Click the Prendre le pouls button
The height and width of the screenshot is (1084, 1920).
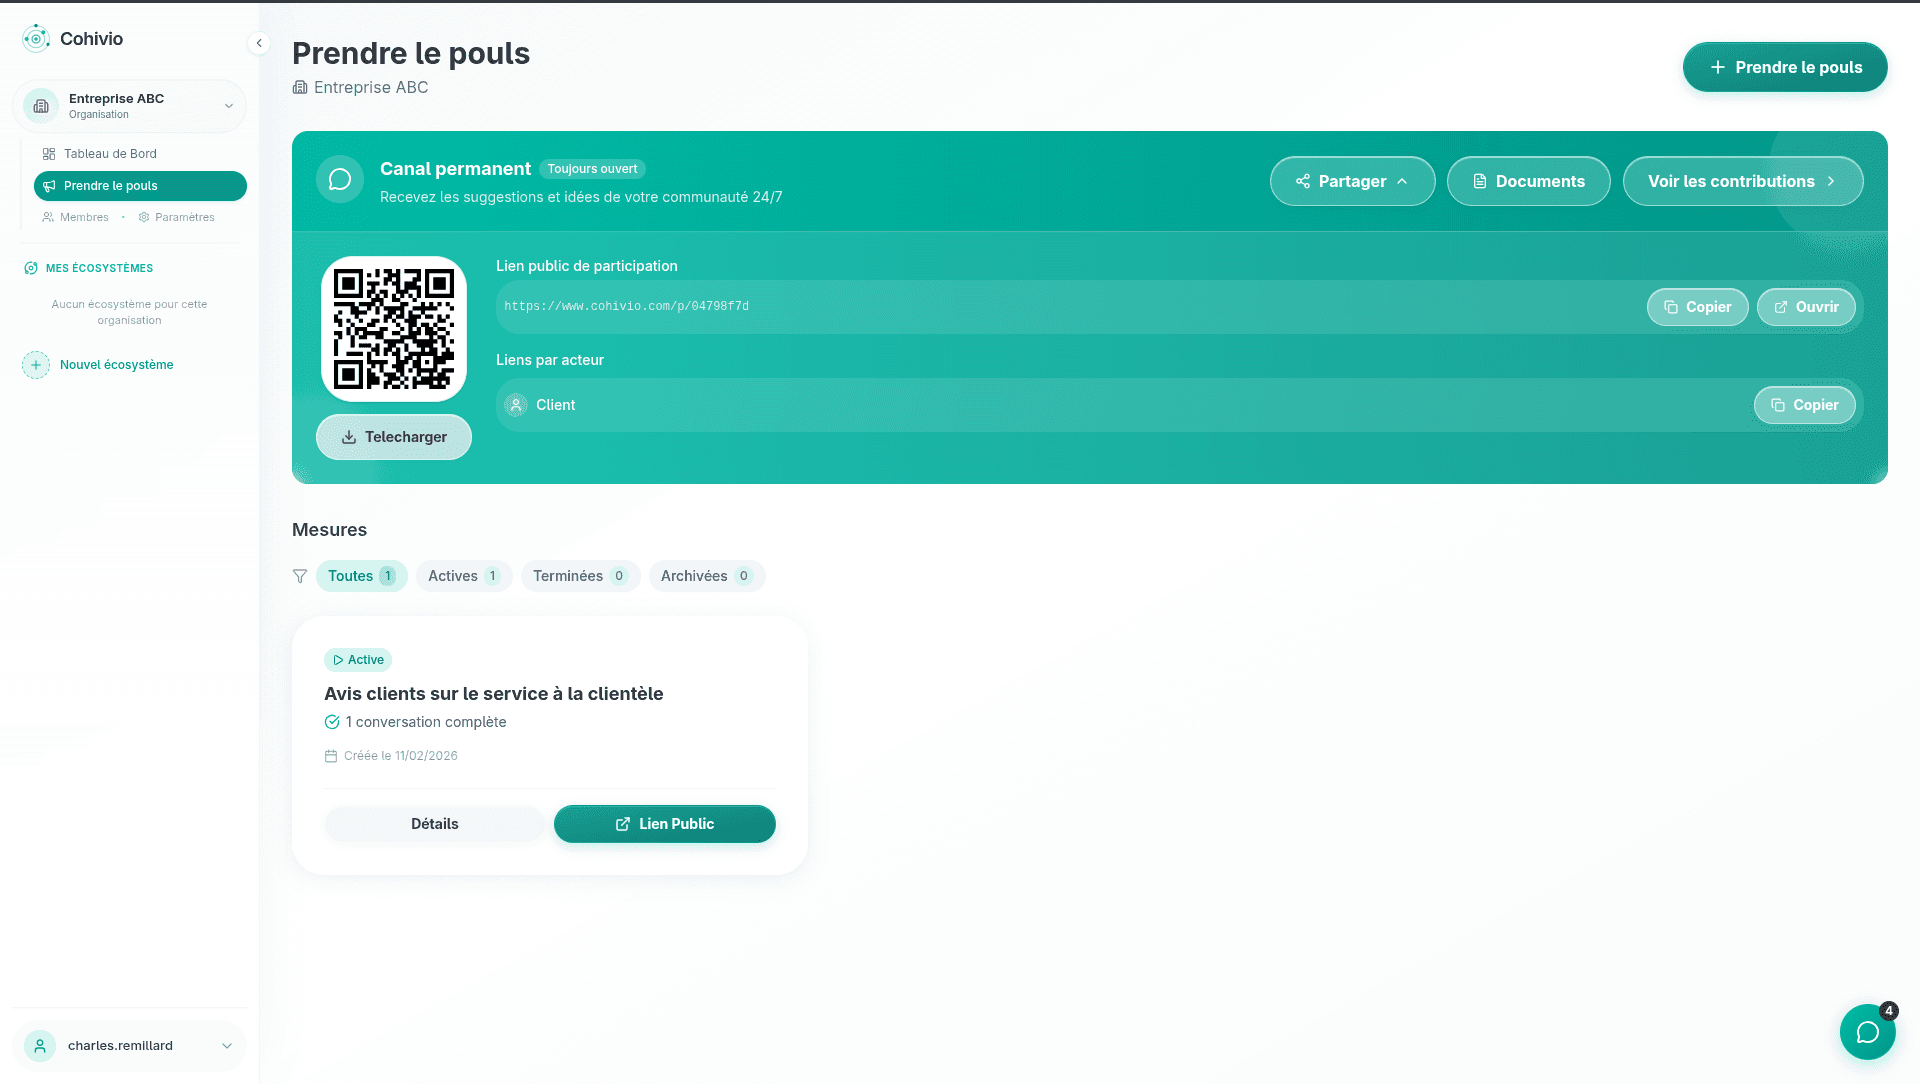(x=1784, y=67)
